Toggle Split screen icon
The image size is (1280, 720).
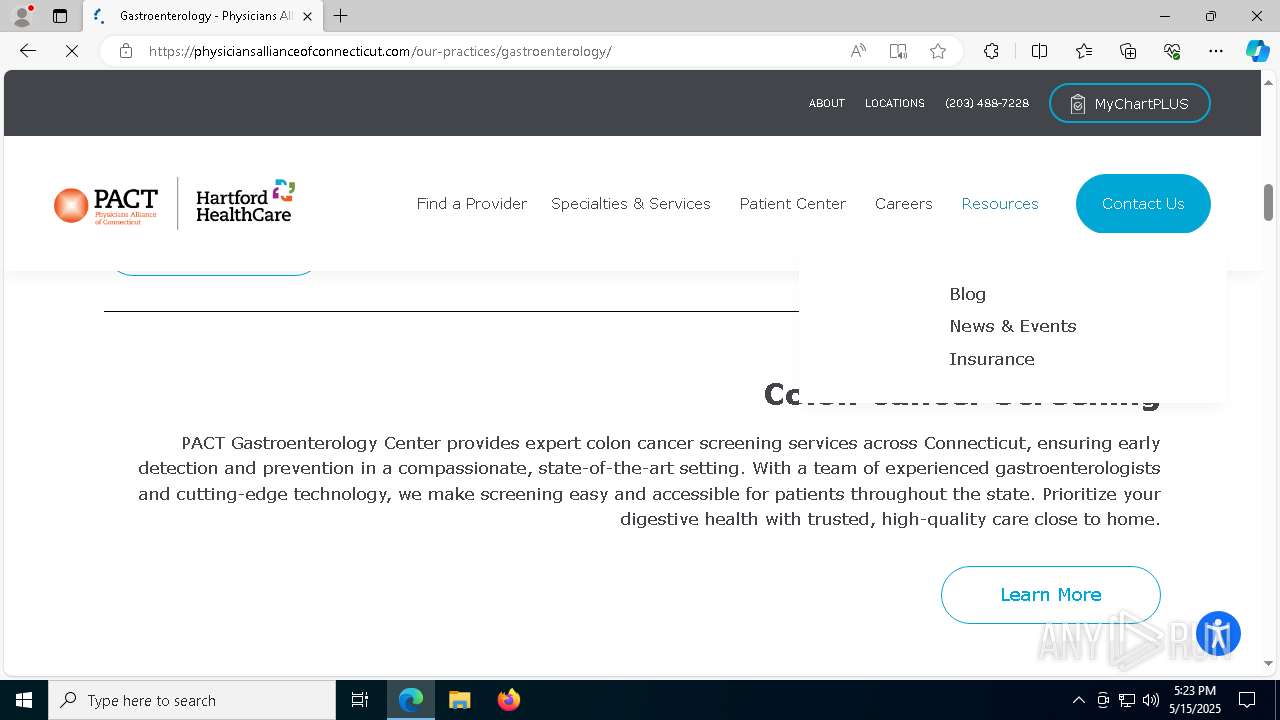1039,51
